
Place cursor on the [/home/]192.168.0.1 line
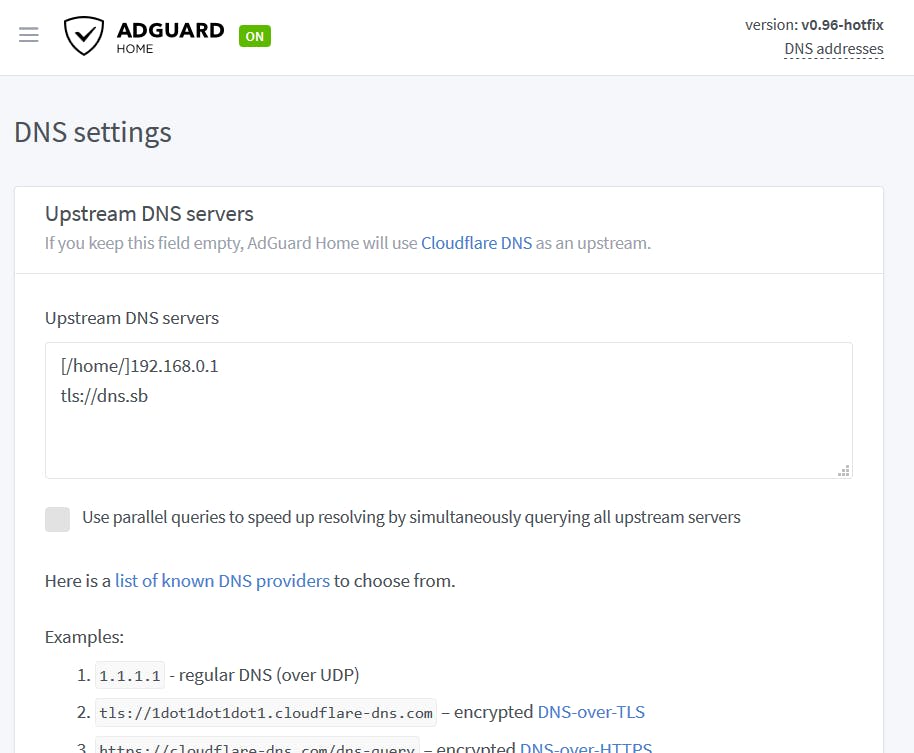pos(139,367)
